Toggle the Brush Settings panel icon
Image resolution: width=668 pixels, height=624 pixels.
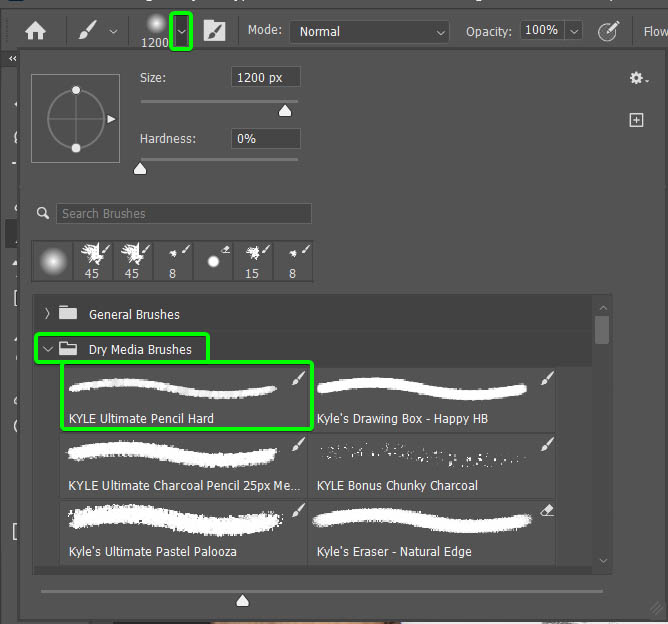tap(214, 31)
